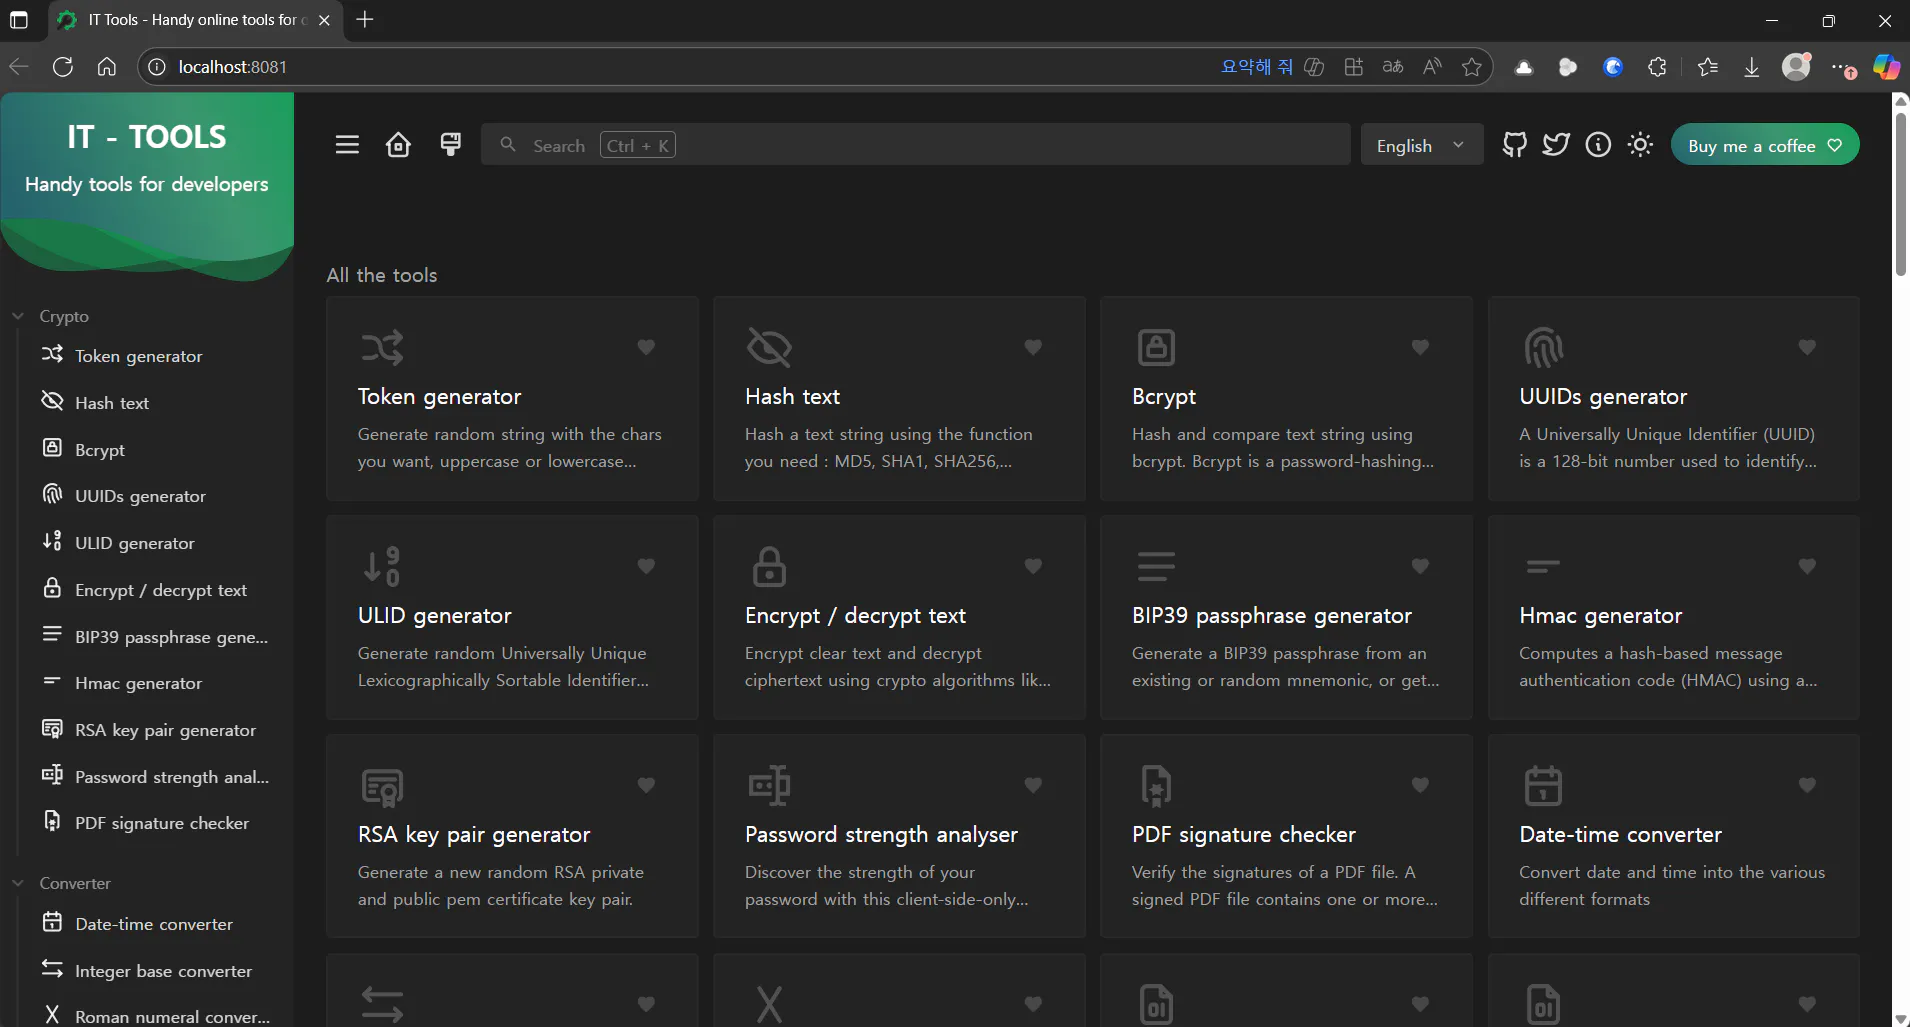Click the Bcrypt lock icon in sidebar

[x=52, y=448]
